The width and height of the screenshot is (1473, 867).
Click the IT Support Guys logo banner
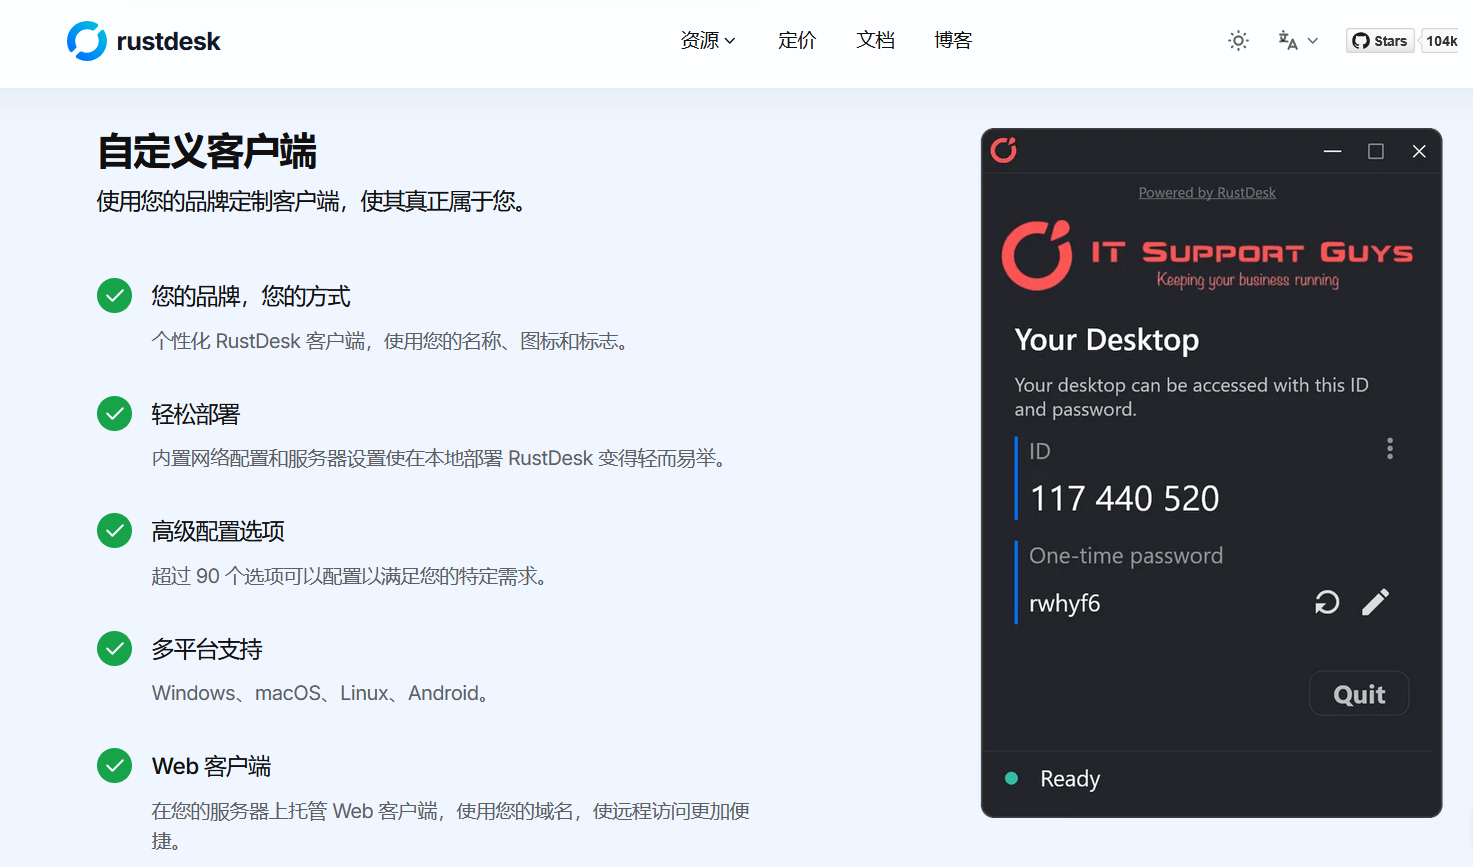coord(1207,257)
